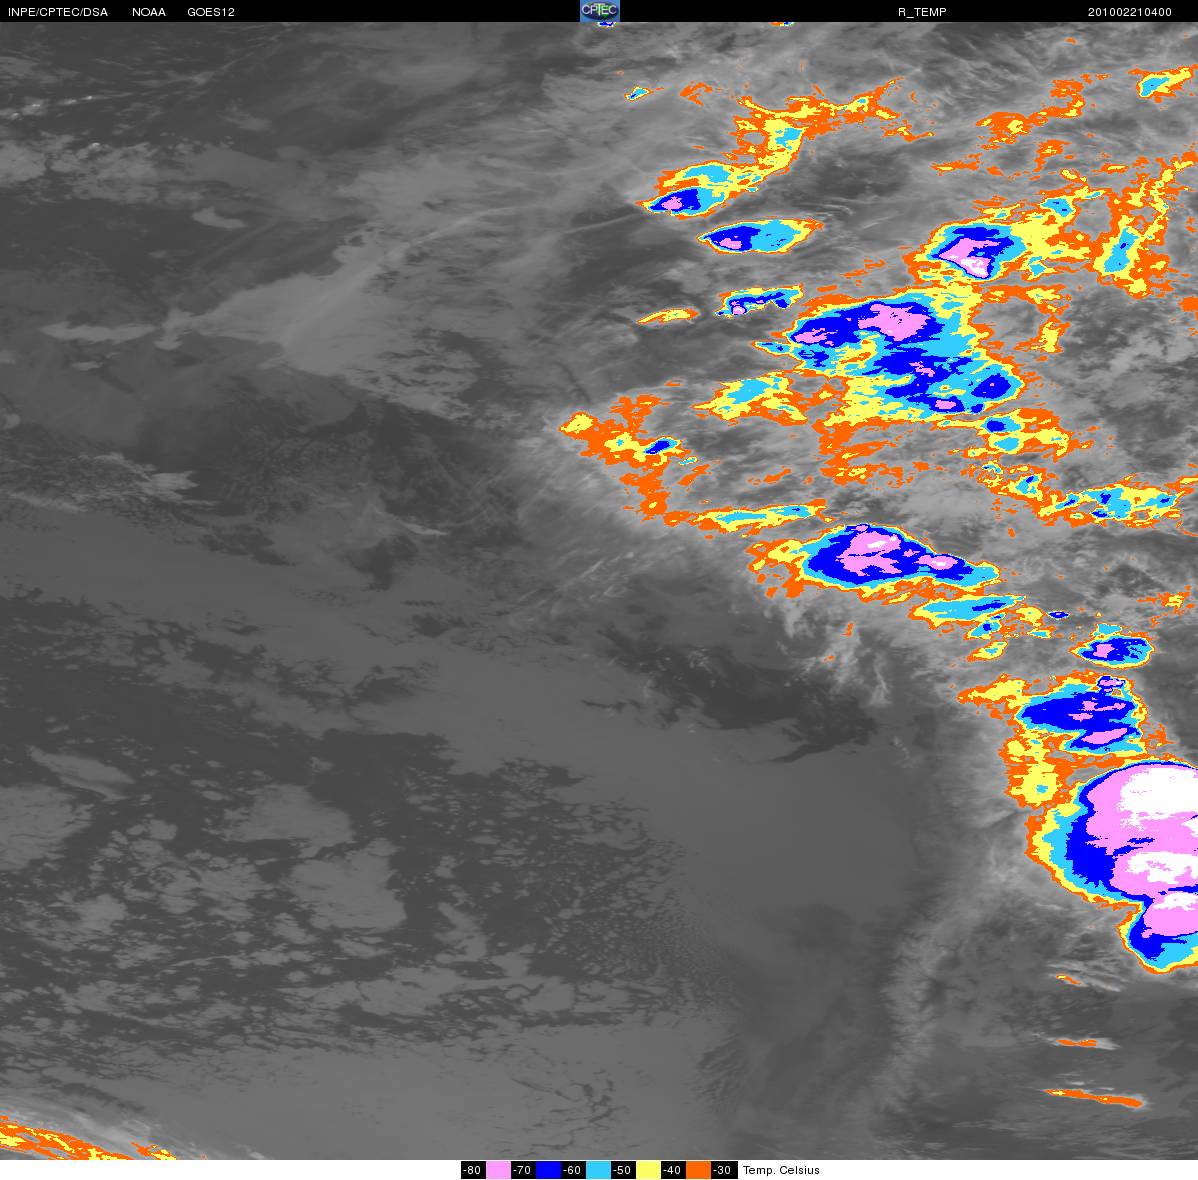Screen dimensions: 1198x1180
Task: Click the -80 legend value
Action: [x=473, y=1170]
